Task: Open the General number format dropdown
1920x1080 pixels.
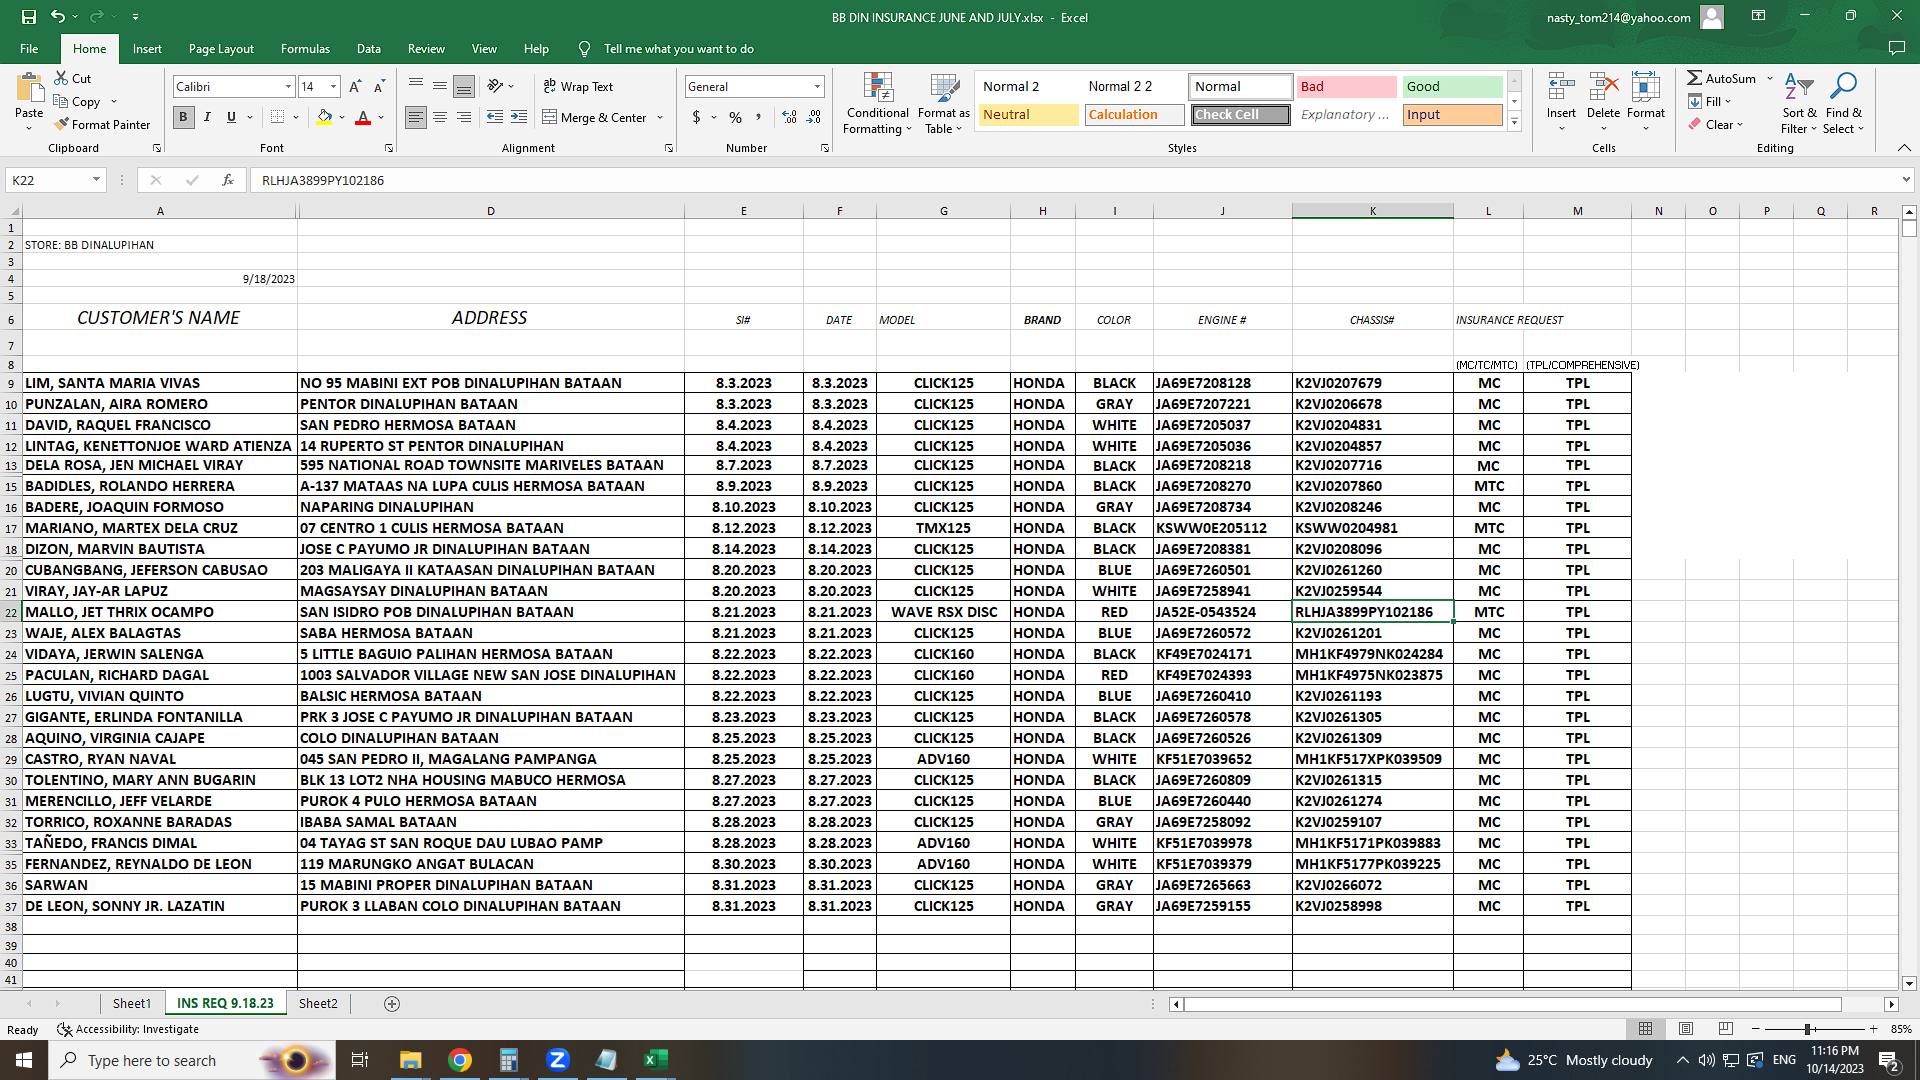Action: tap(817, 87)
